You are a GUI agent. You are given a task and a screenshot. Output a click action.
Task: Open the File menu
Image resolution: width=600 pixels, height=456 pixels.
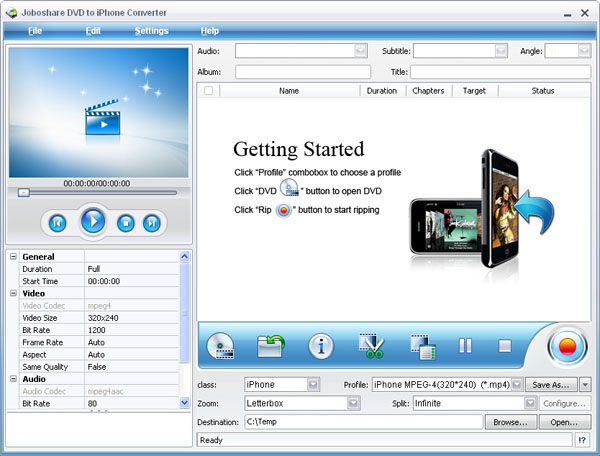pos(35,31)
